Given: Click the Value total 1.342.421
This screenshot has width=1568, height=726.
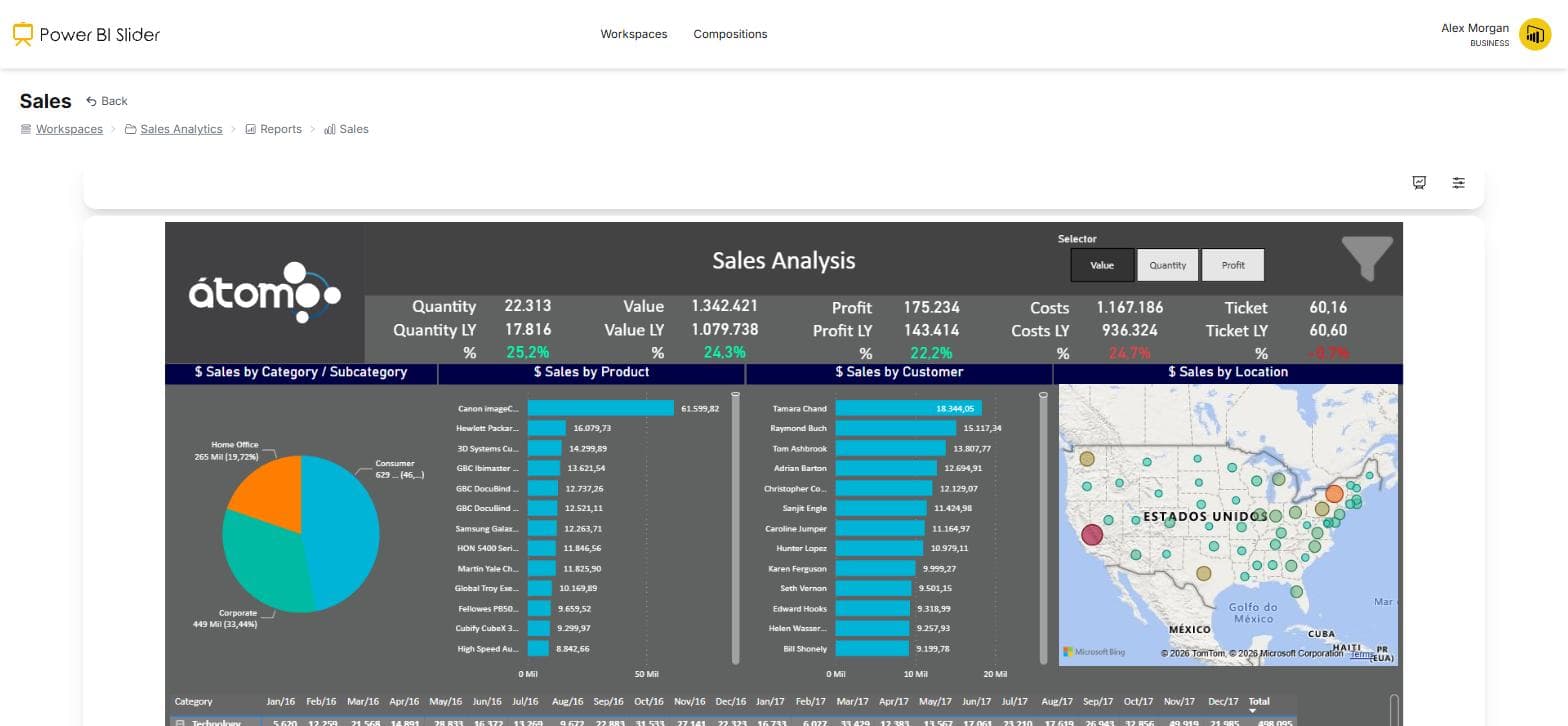Looking at the screenshot, I should 724,306.
